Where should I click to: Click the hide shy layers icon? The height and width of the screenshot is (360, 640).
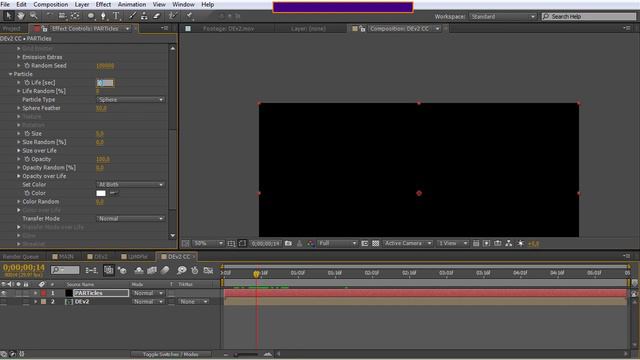click(139, 270)
